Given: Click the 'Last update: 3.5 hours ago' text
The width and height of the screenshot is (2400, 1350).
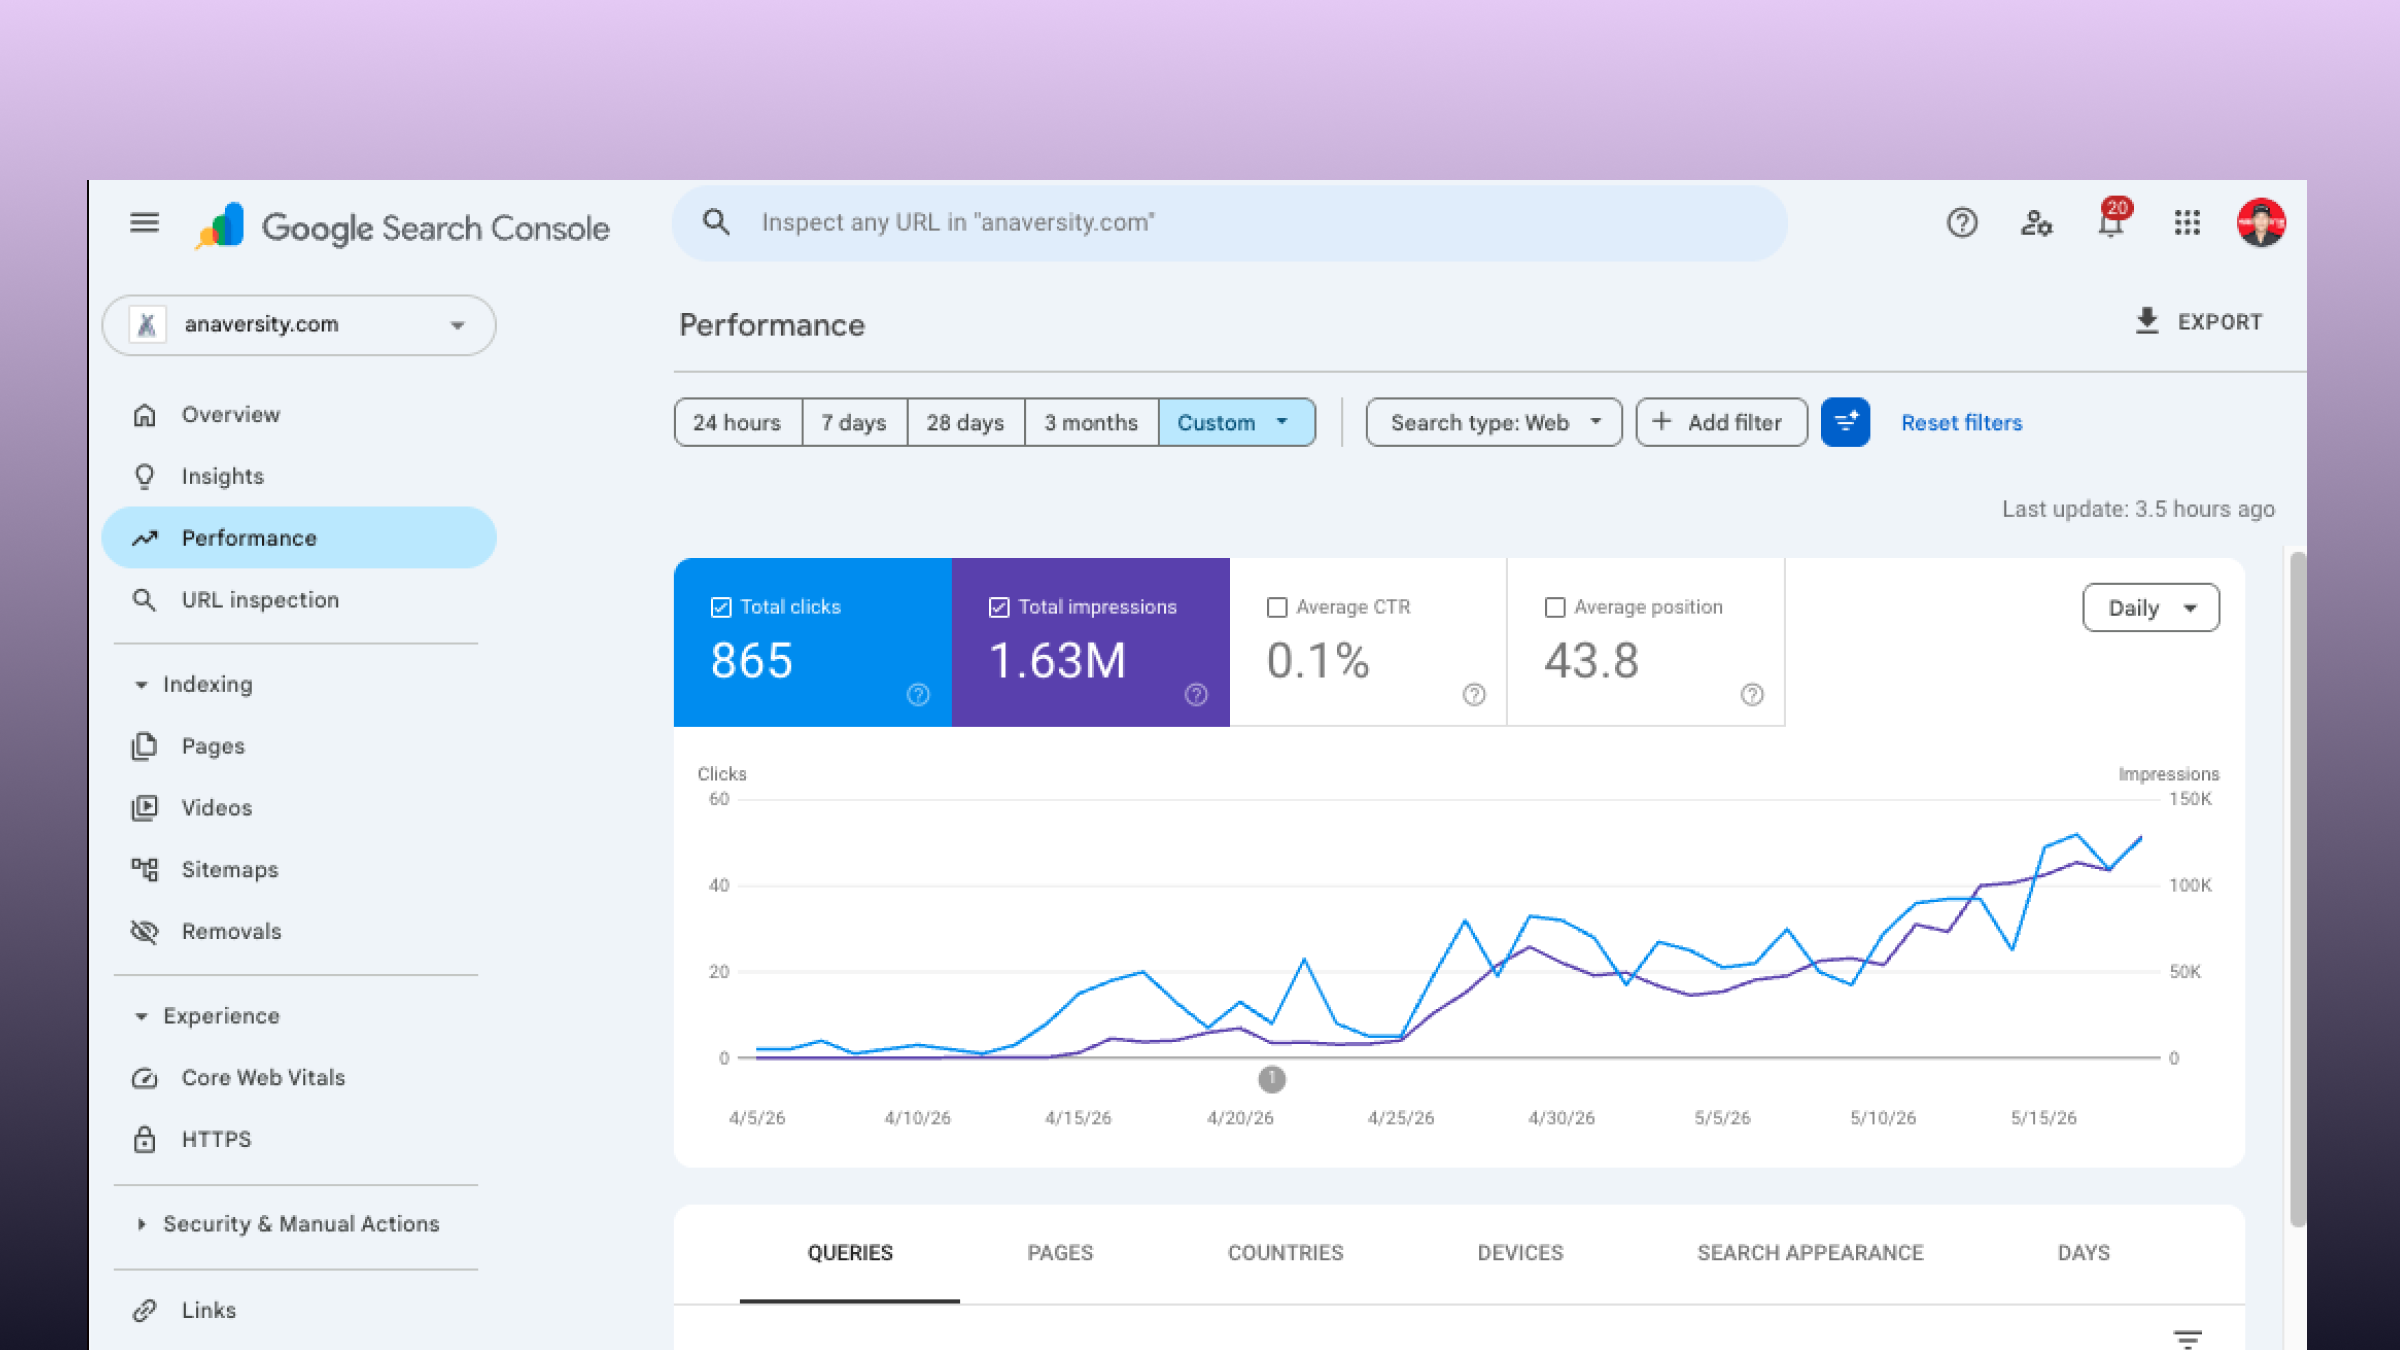Looking at the screenshot, I should (x=2138, y=509).
